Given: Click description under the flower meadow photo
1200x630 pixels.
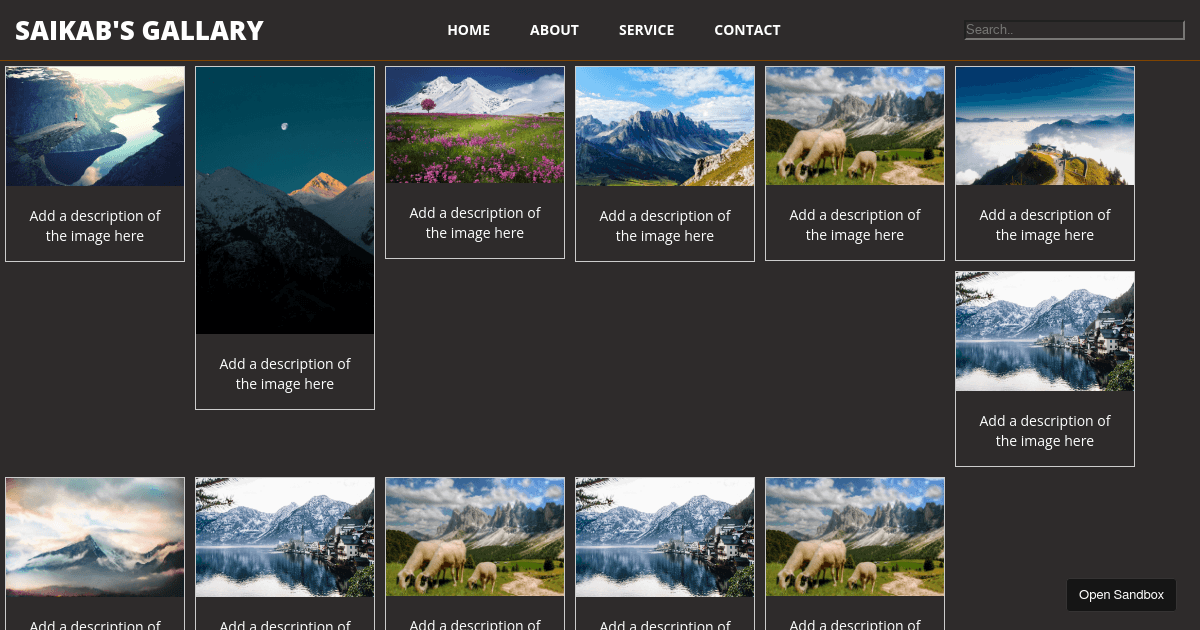Looking at the screenshot, I should tap(475, 223).
